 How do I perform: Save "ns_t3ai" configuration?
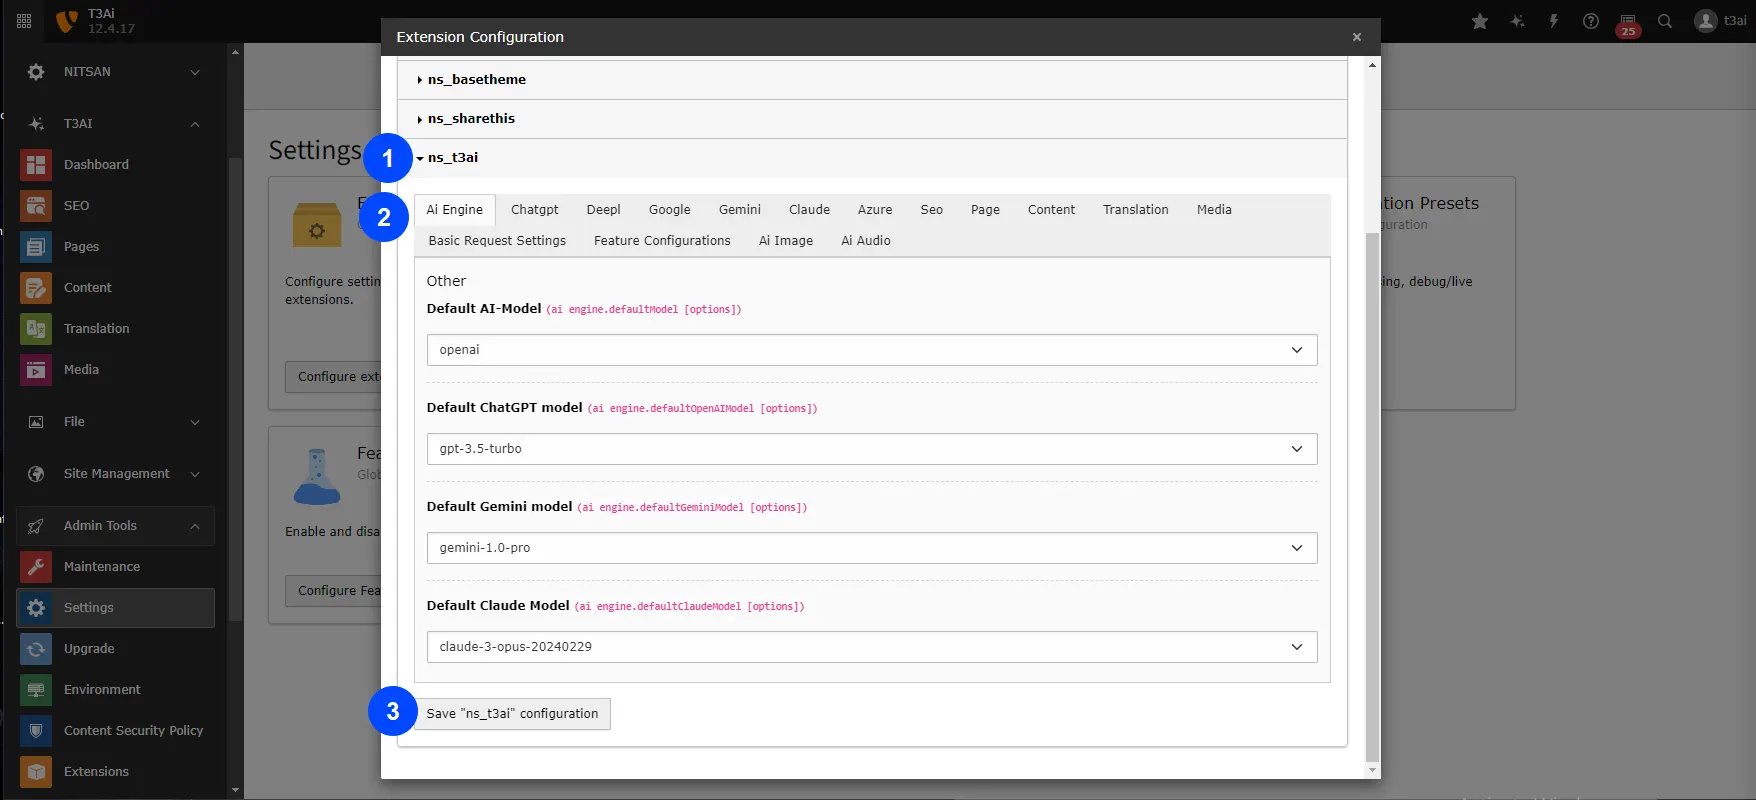[x=512, y=714]
